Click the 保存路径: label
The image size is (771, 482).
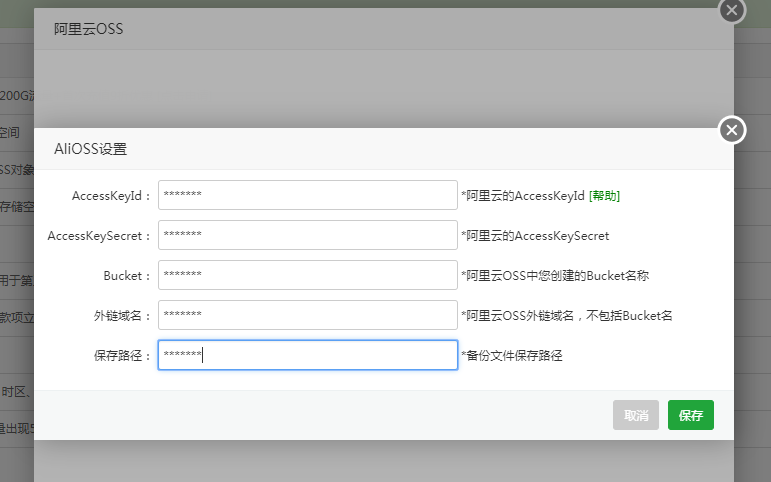click(122, 356)
